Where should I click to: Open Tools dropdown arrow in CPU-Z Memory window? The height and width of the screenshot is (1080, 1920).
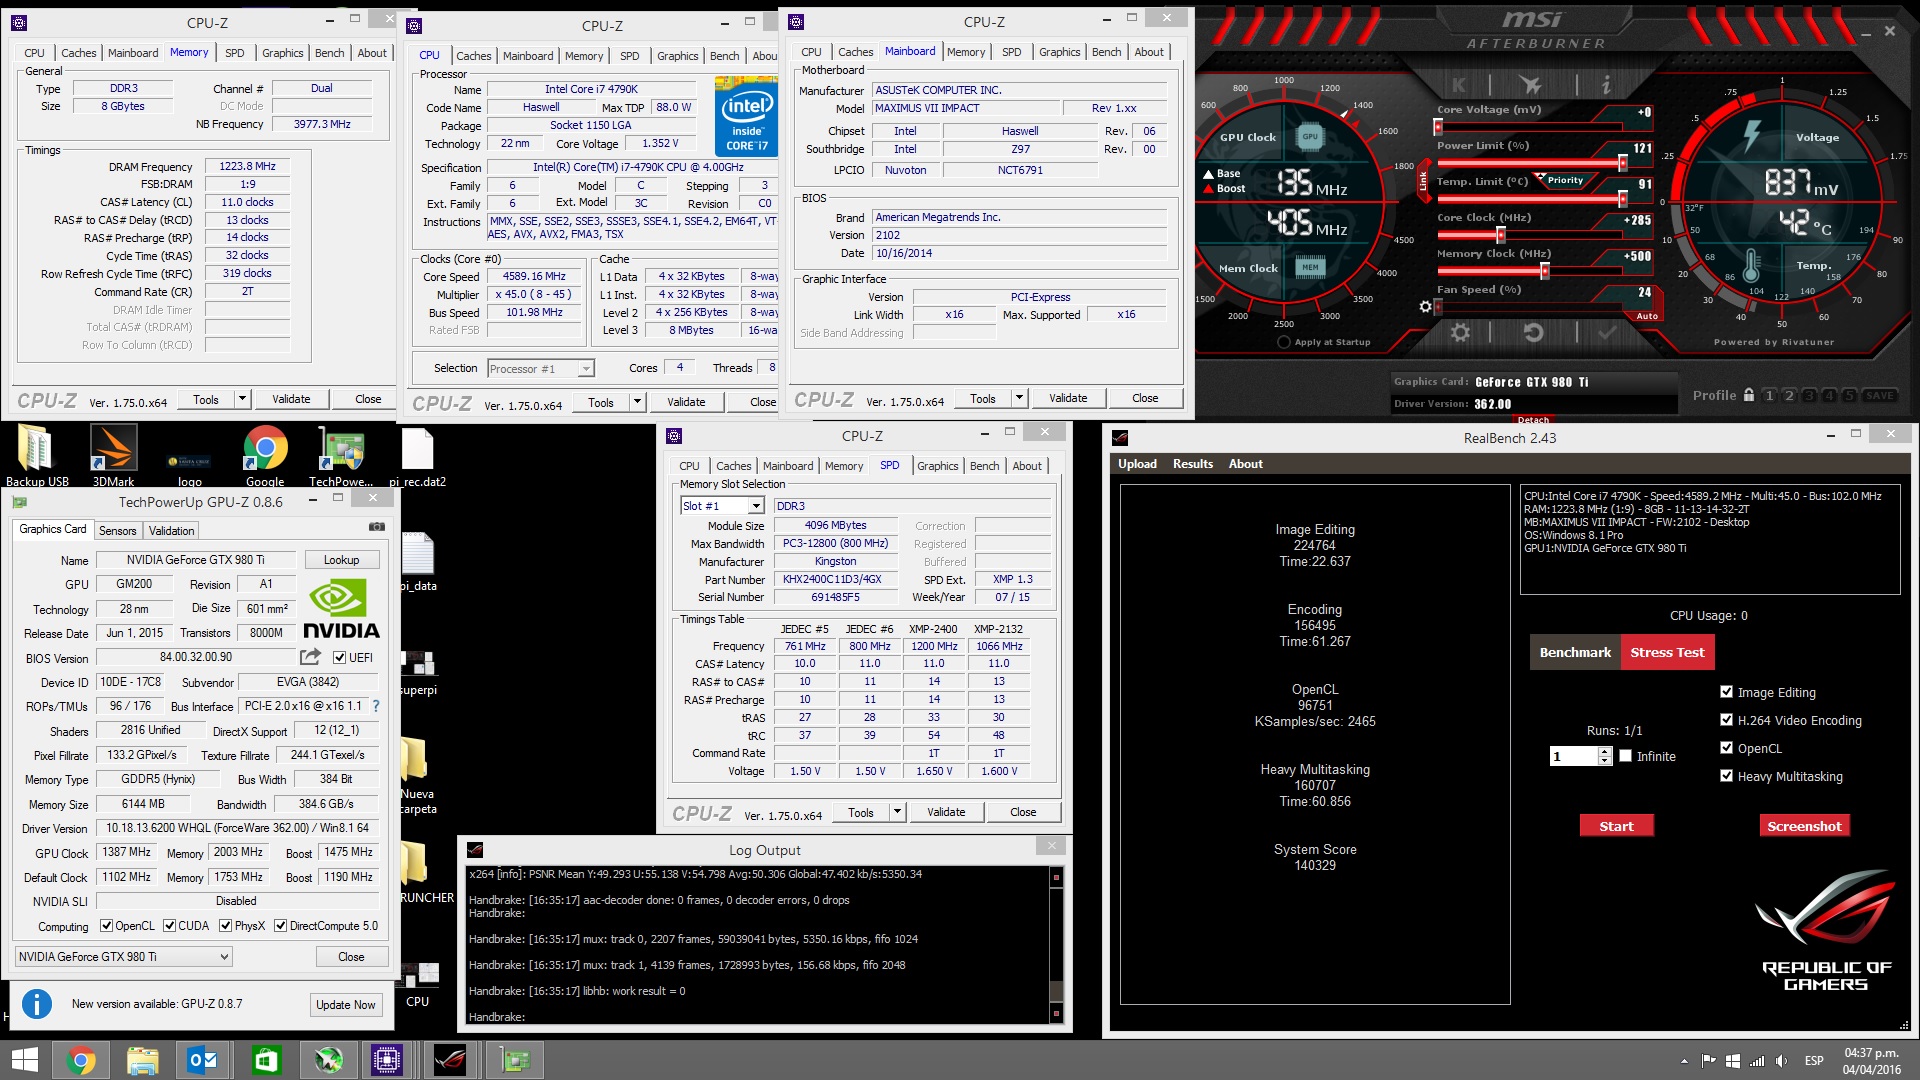coord(241,399)
